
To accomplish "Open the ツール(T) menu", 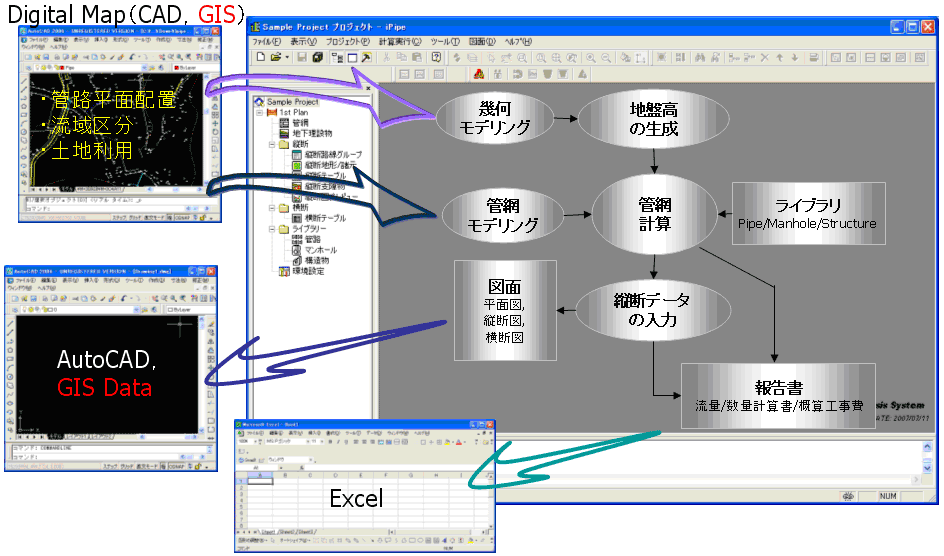I will (x=444, y=42).
